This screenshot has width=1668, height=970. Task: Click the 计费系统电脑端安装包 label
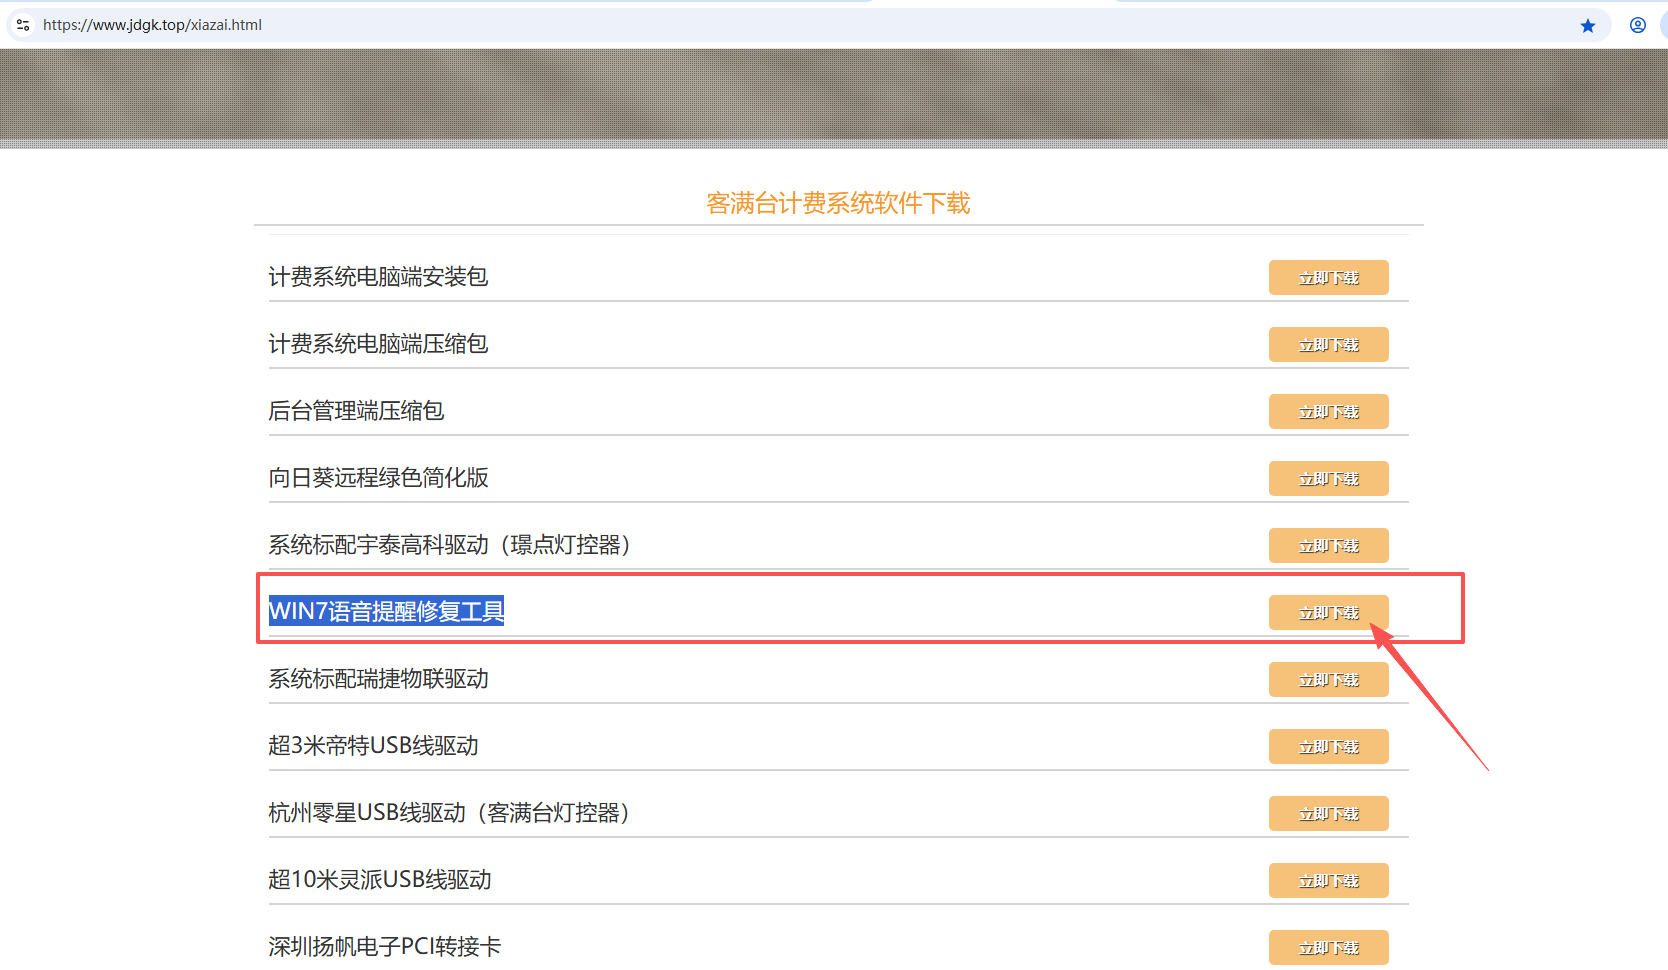tap(378, 277)
